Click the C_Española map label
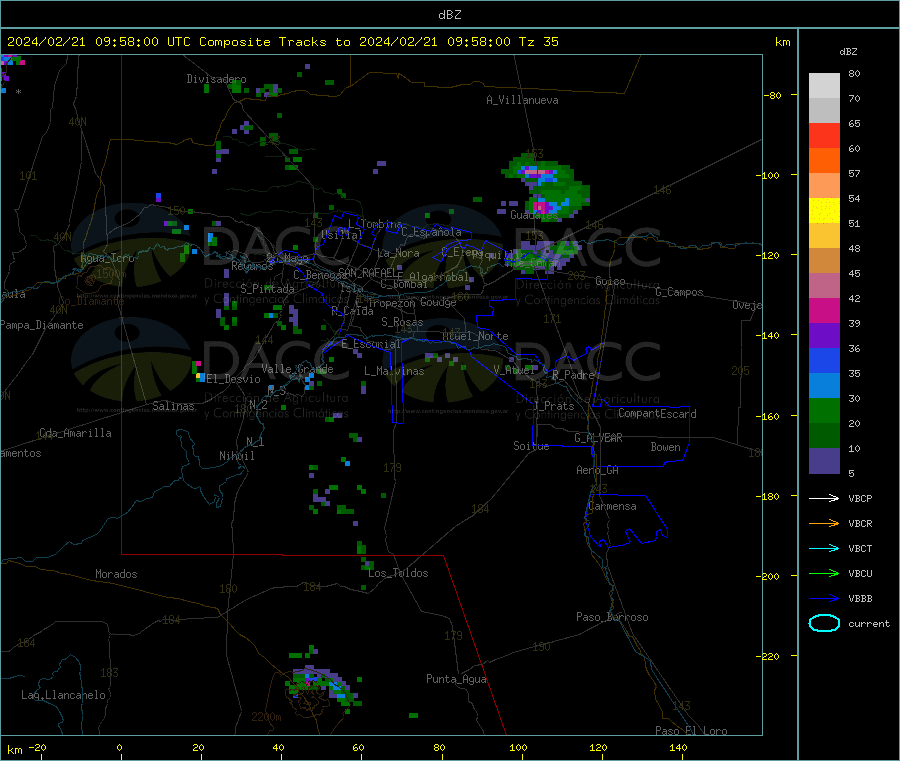 tap(431, 232)
